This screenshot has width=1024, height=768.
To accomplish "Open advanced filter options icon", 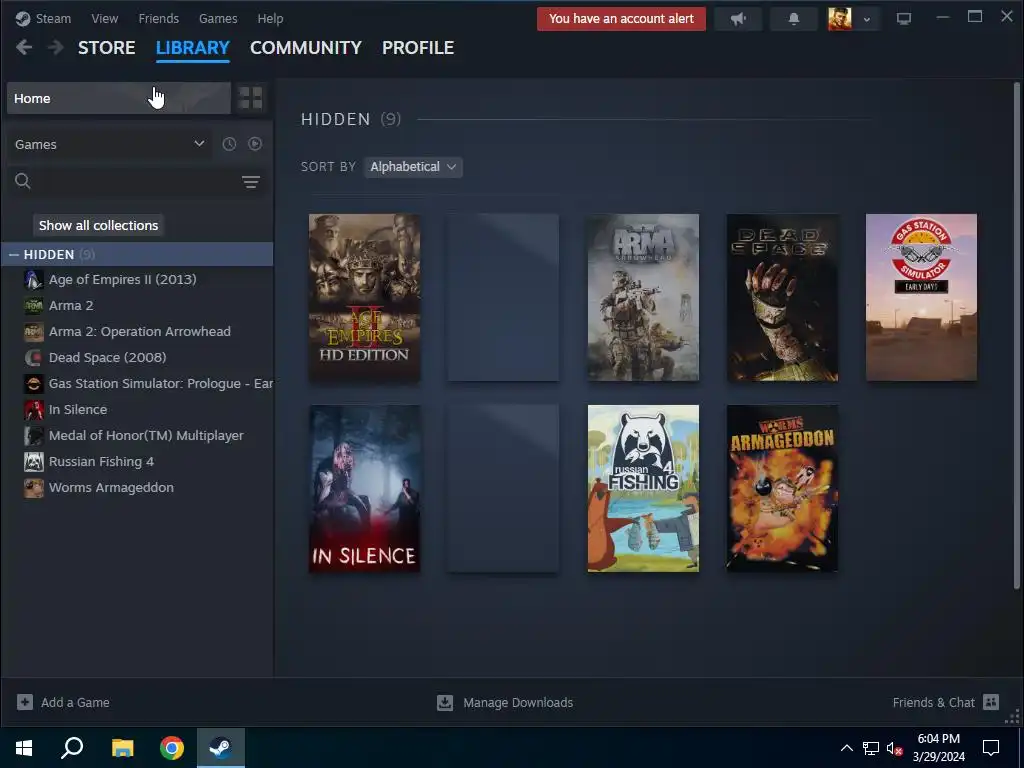I will point(251,182).
